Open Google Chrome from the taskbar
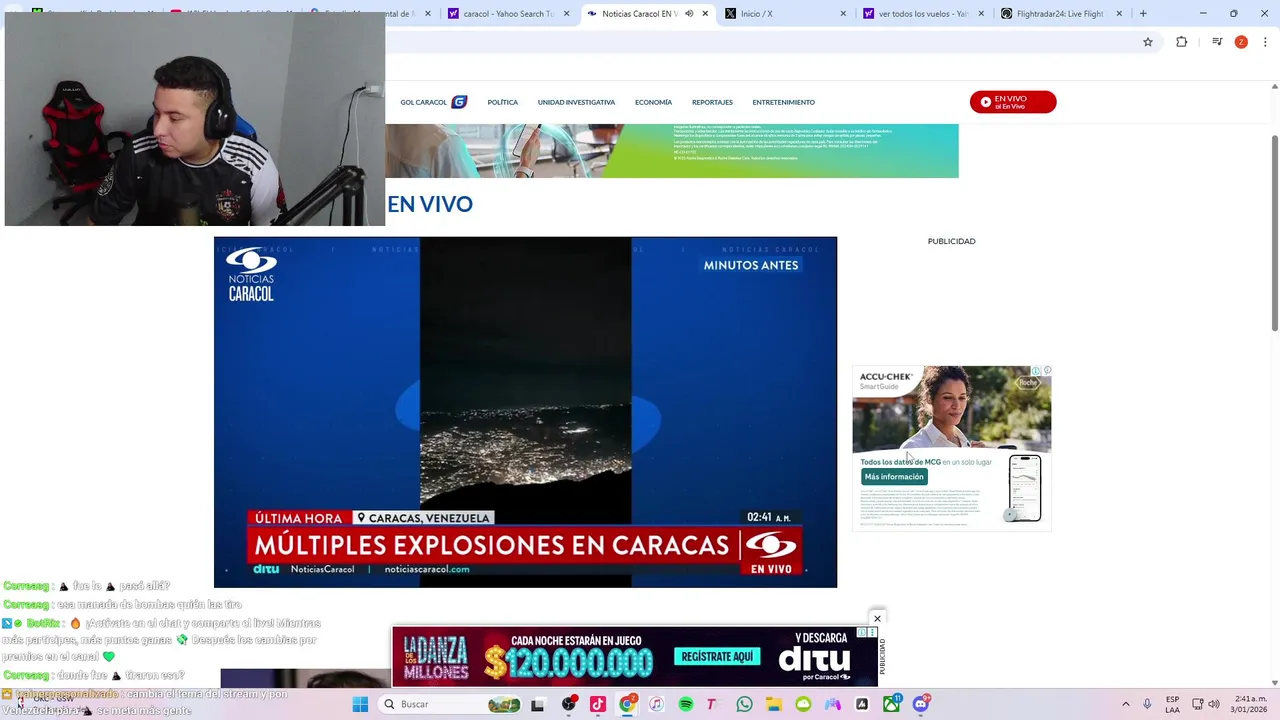Viewport: 1280px width, 720px height. tap(627, 704)
